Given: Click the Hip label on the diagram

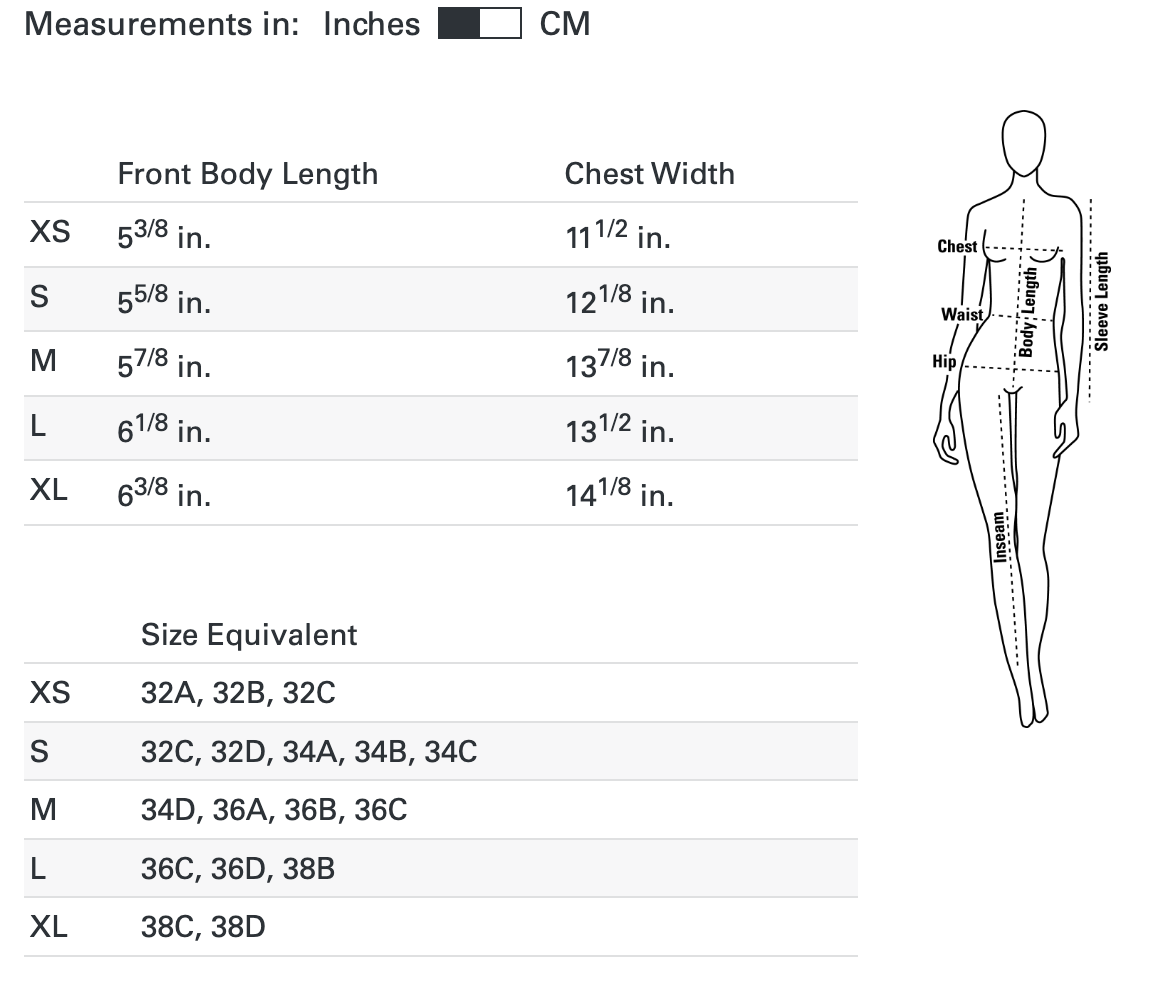Looking at the screenshot, I should (944, 361).
